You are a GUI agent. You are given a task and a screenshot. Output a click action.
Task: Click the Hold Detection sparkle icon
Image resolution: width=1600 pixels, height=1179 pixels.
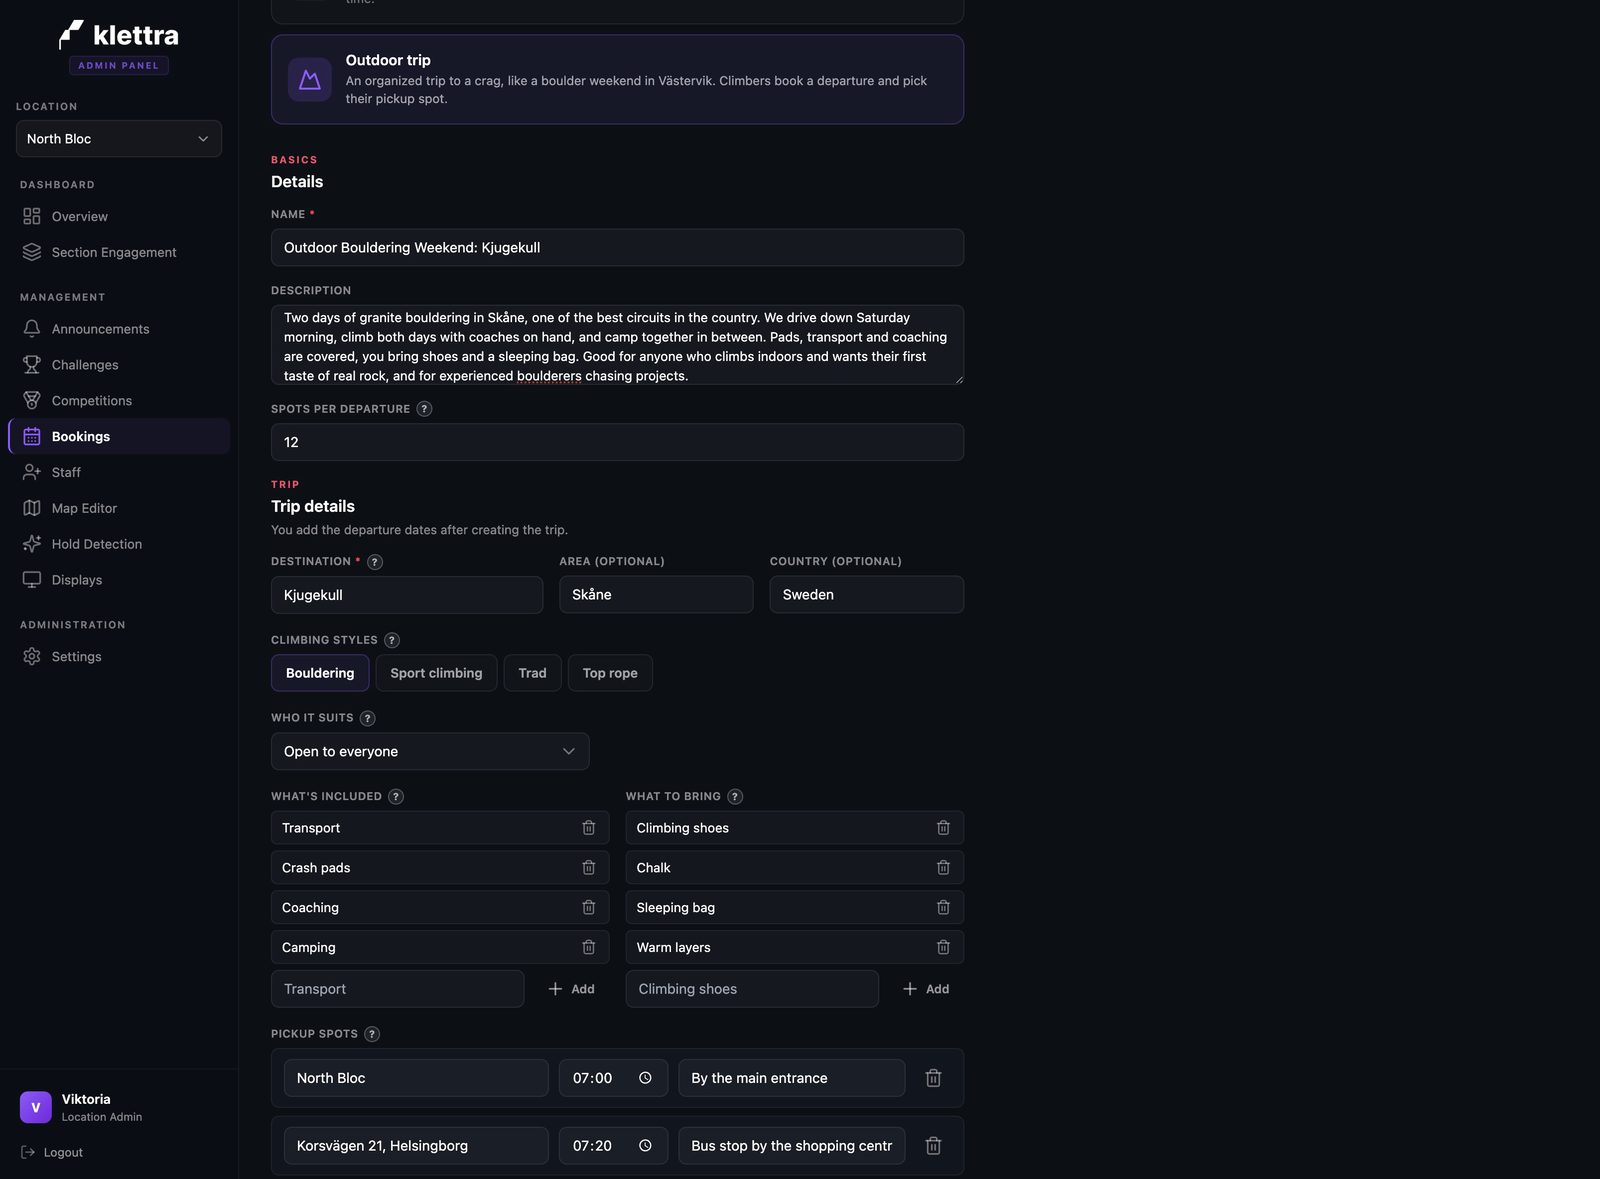tap(32, 544)
